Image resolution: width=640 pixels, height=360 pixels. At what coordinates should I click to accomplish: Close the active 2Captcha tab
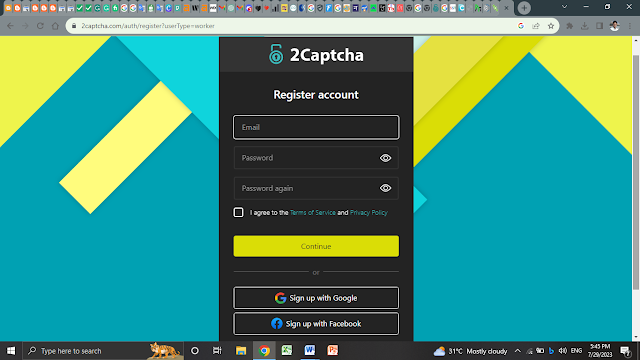507,8
